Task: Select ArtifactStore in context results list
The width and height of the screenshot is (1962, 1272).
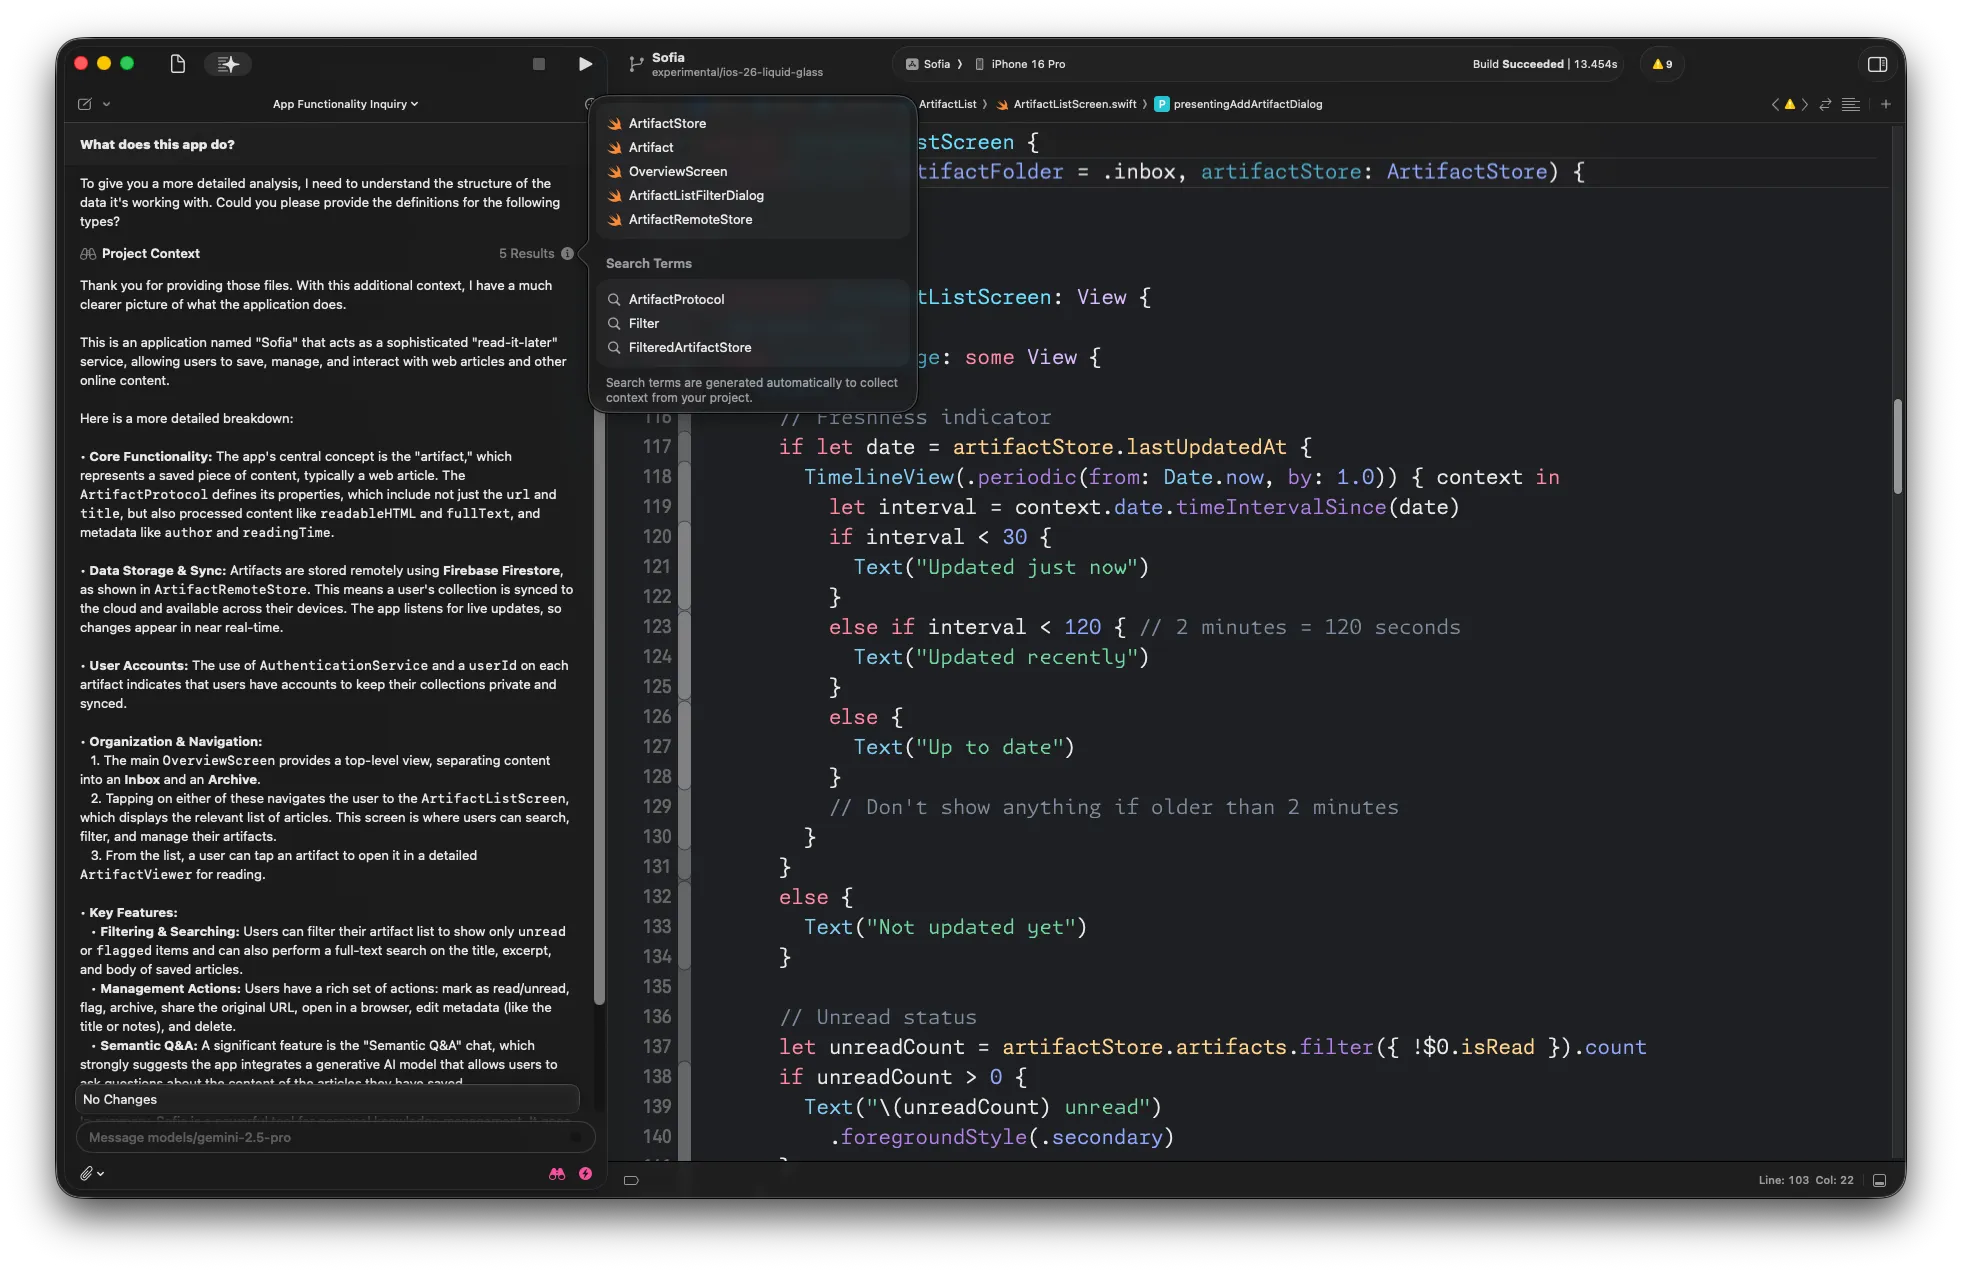Action: pos(667,124)
